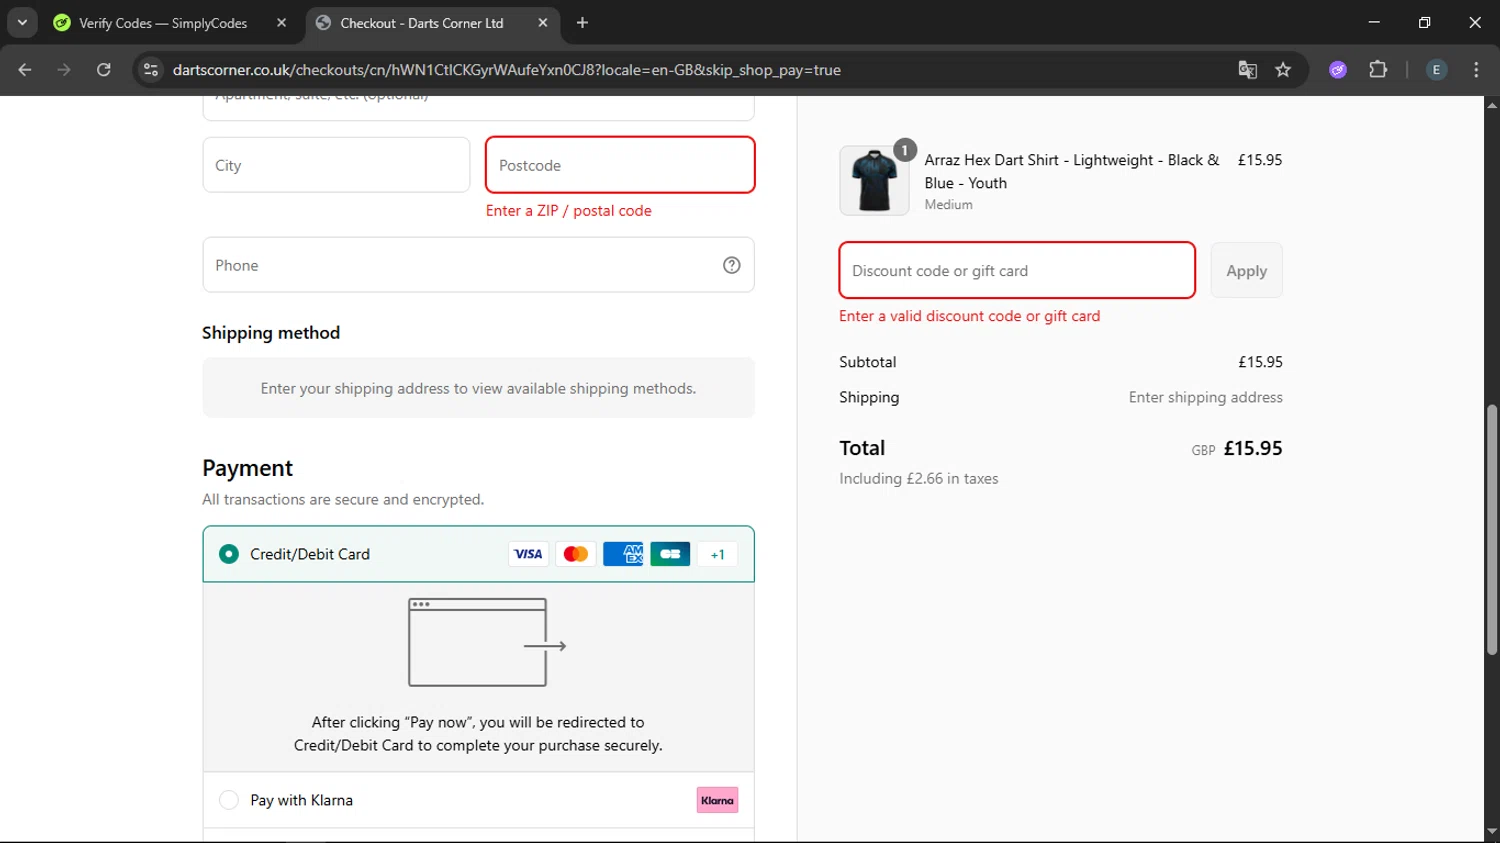Open Chrome's three-dot menu

coord(1476,70)
